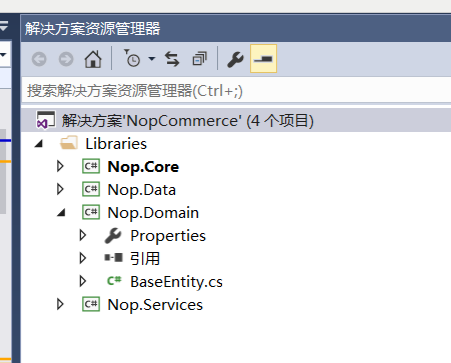Select the 引用 tree item
Screen dimensions: 451x363
(145, 259)
